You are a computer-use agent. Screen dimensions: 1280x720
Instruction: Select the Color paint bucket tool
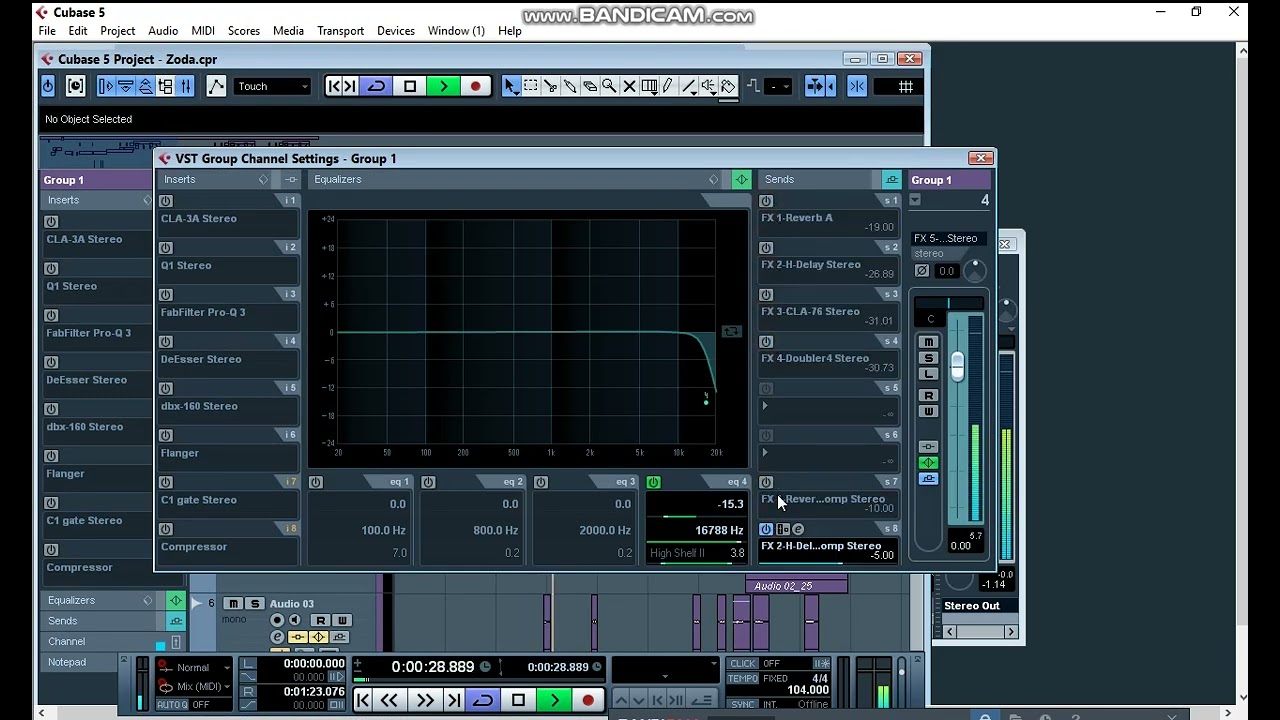click(x=728, y=87)
